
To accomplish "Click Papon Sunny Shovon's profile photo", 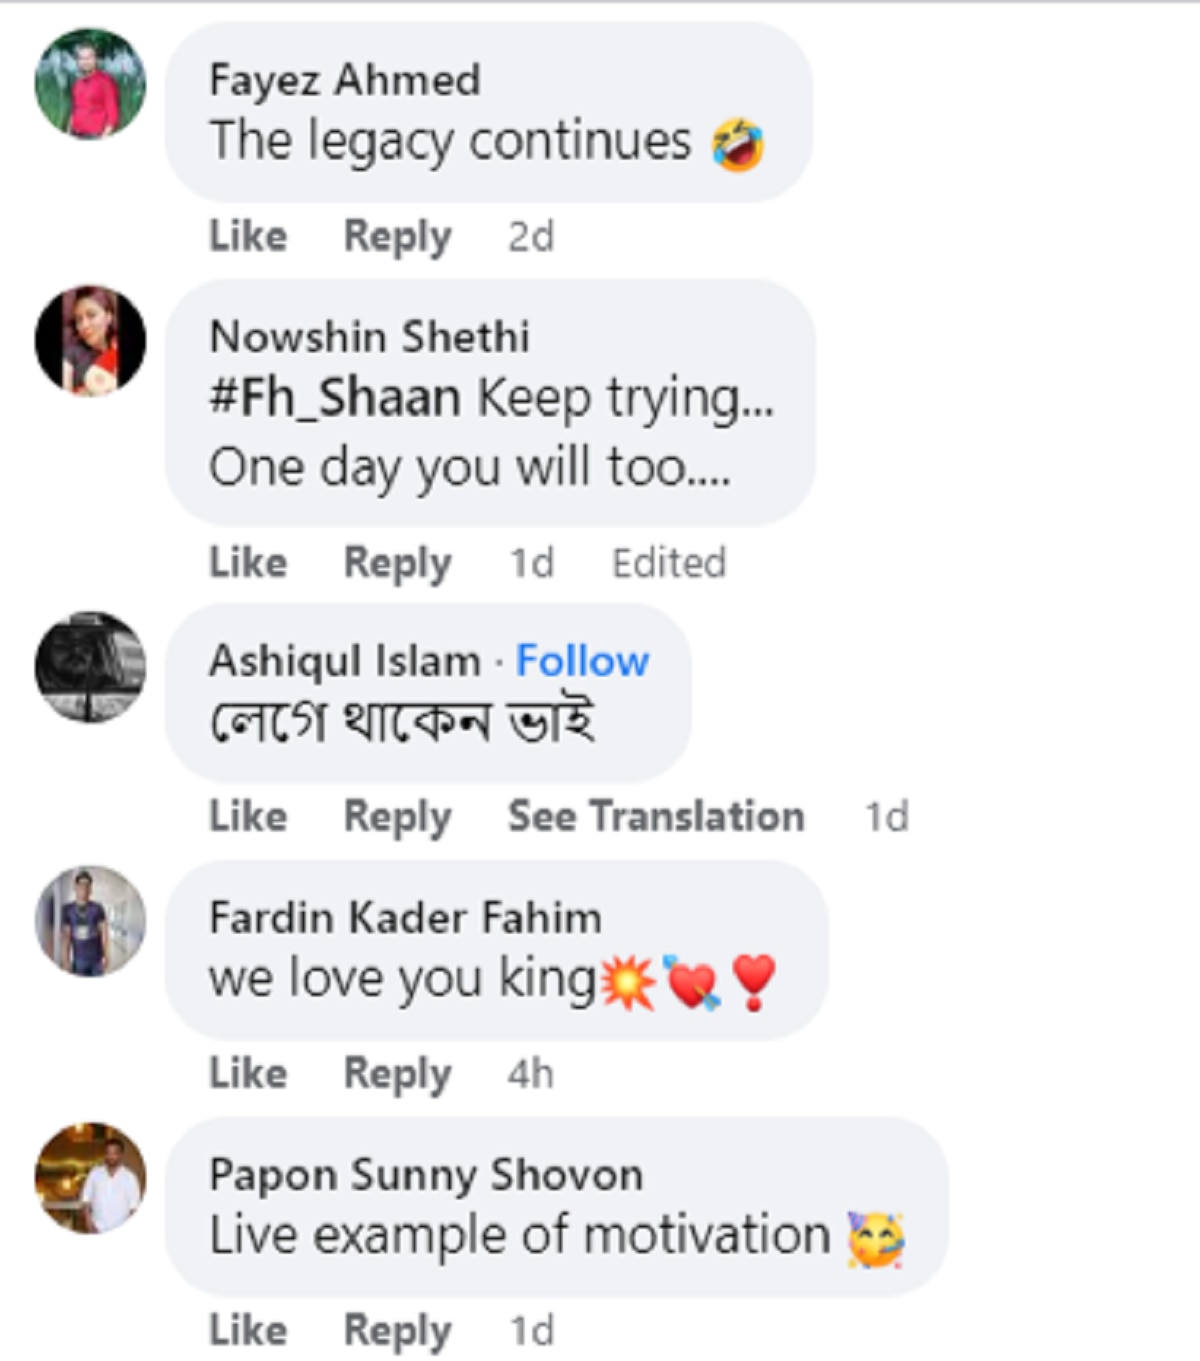I will 90,1178.
